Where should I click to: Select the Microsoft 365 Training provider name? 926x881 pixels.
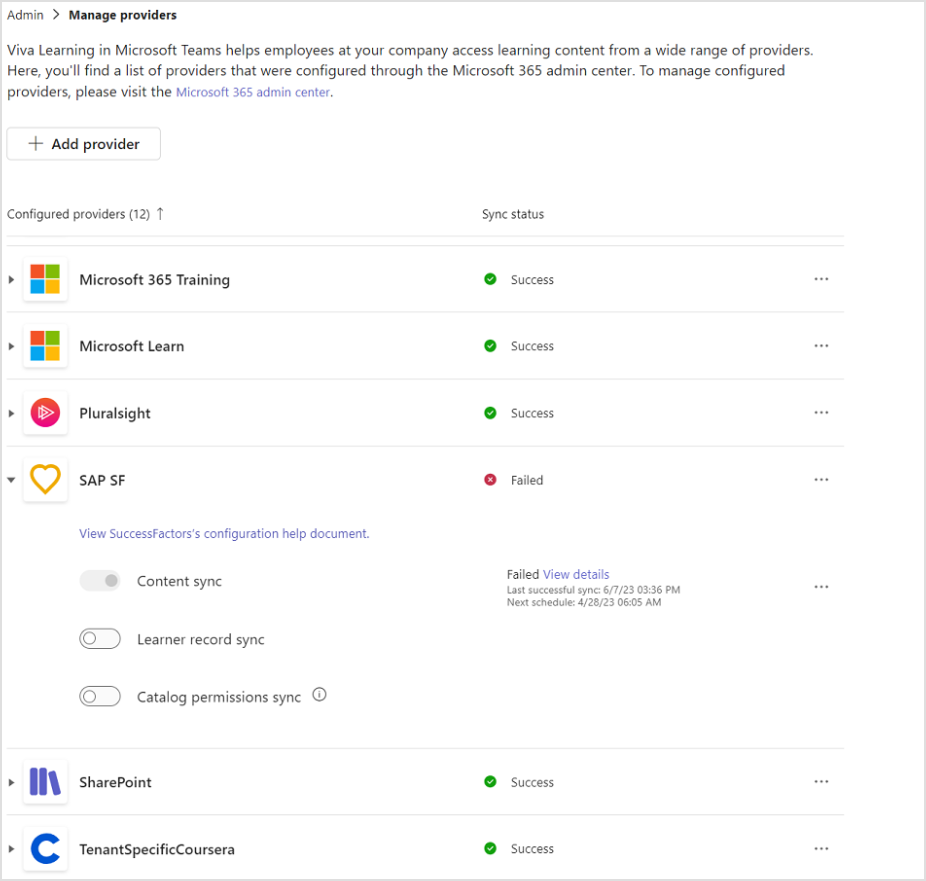coord(155,279)
